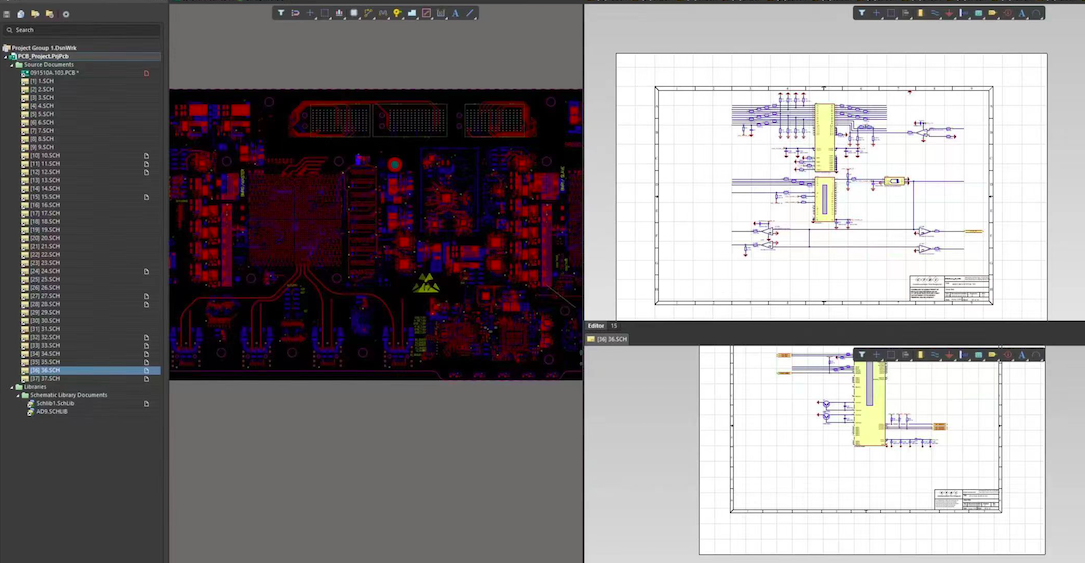Open the Schlib1.SchLib library file
Screen dimensions: 1085x563
(x=55, y=403)
